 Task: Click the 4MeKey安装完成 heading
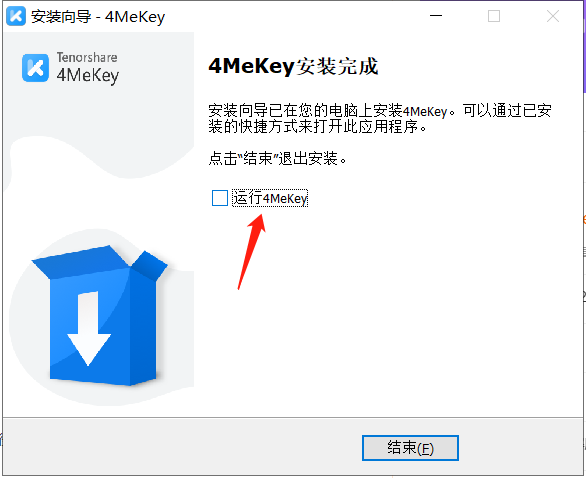click(293, 67)
